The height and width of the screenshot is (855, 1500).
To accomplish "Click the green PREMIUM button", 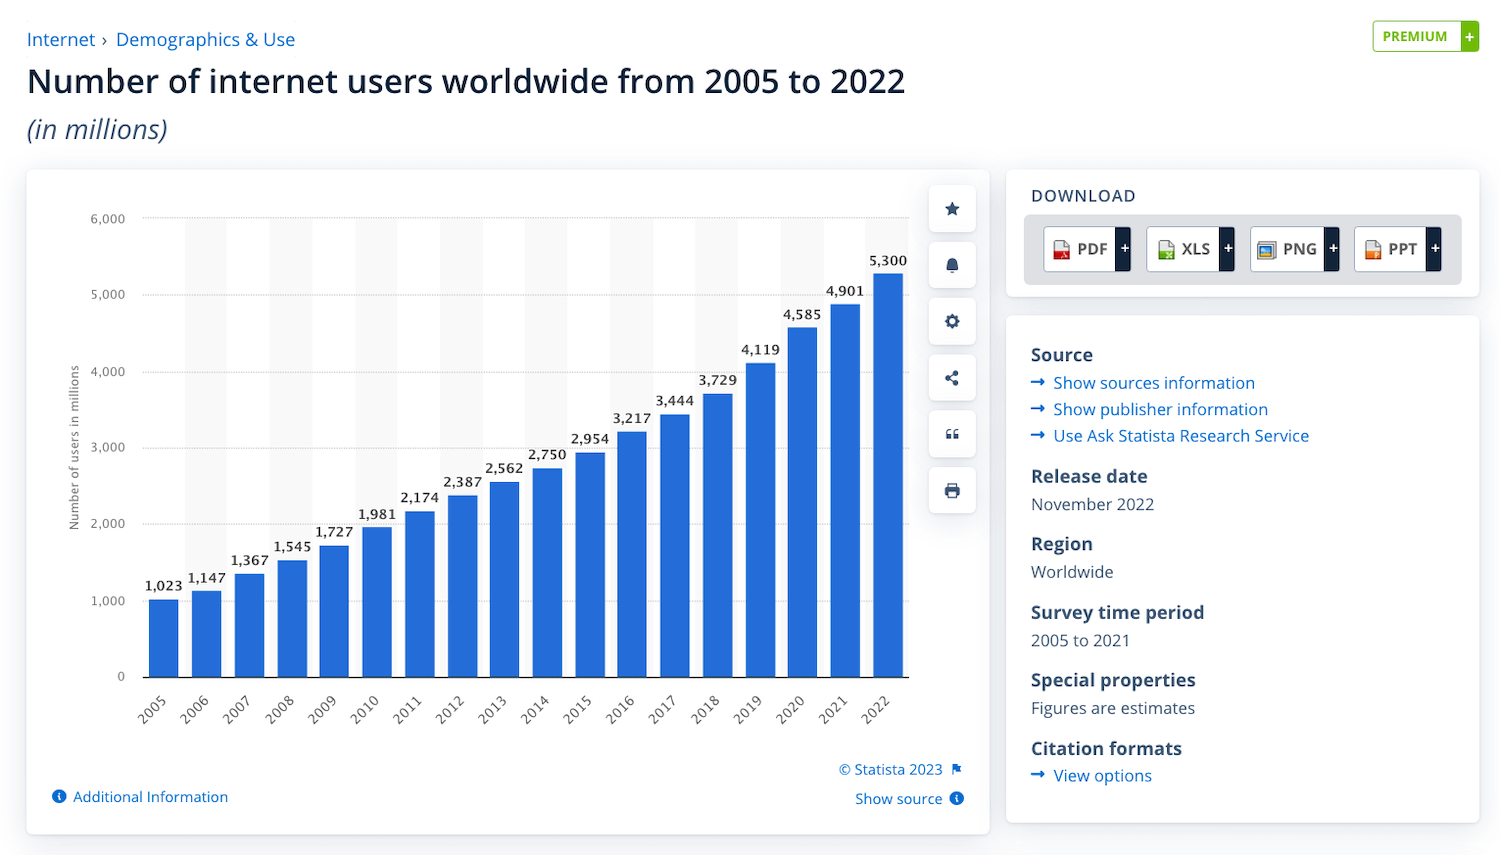I will point(1424,36).
